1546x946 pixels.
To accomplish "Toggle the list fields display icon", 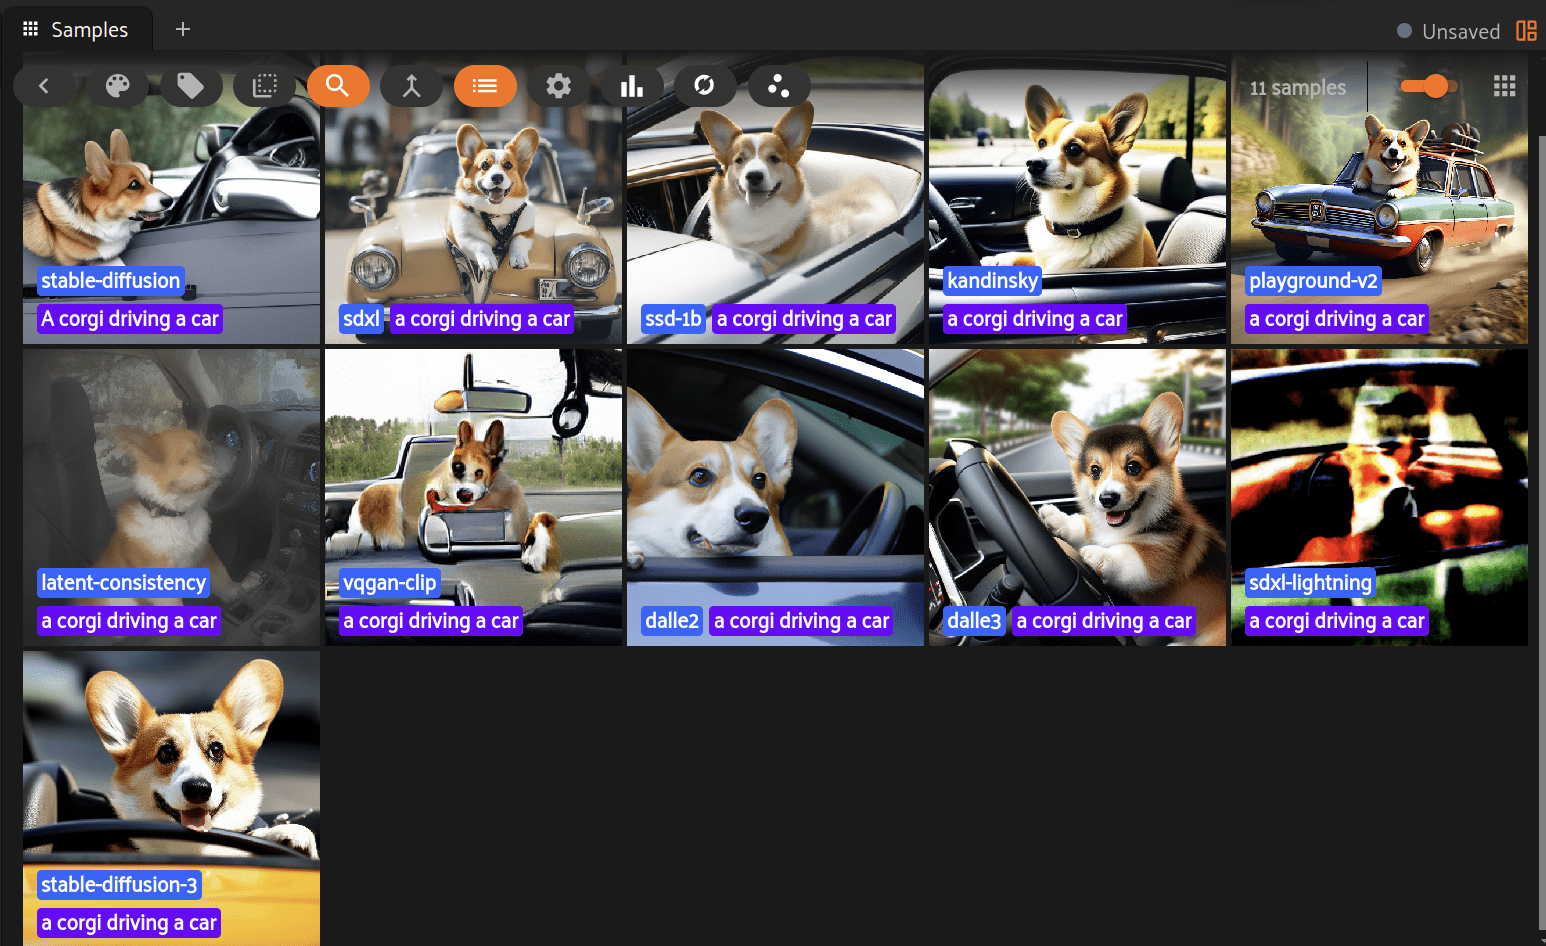I will [485, 86].
